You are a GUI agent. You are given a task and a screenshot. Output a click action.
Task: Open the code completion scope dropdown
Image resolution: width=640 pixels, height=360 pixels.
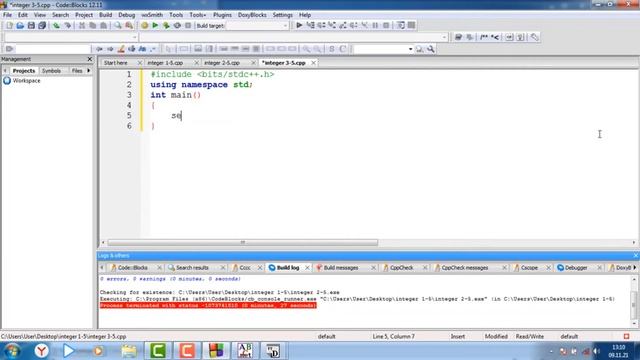click(70, 37)
